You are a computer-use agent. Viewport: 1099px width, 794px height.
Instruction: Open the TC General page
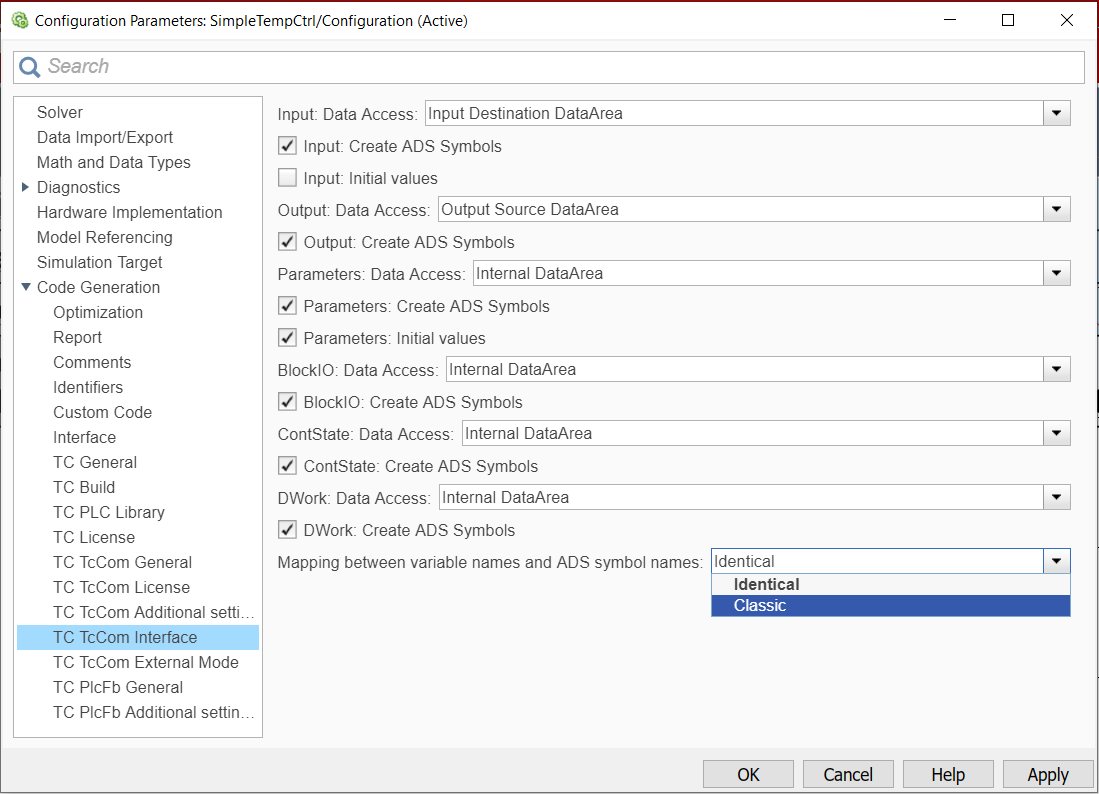click(95, 463)
